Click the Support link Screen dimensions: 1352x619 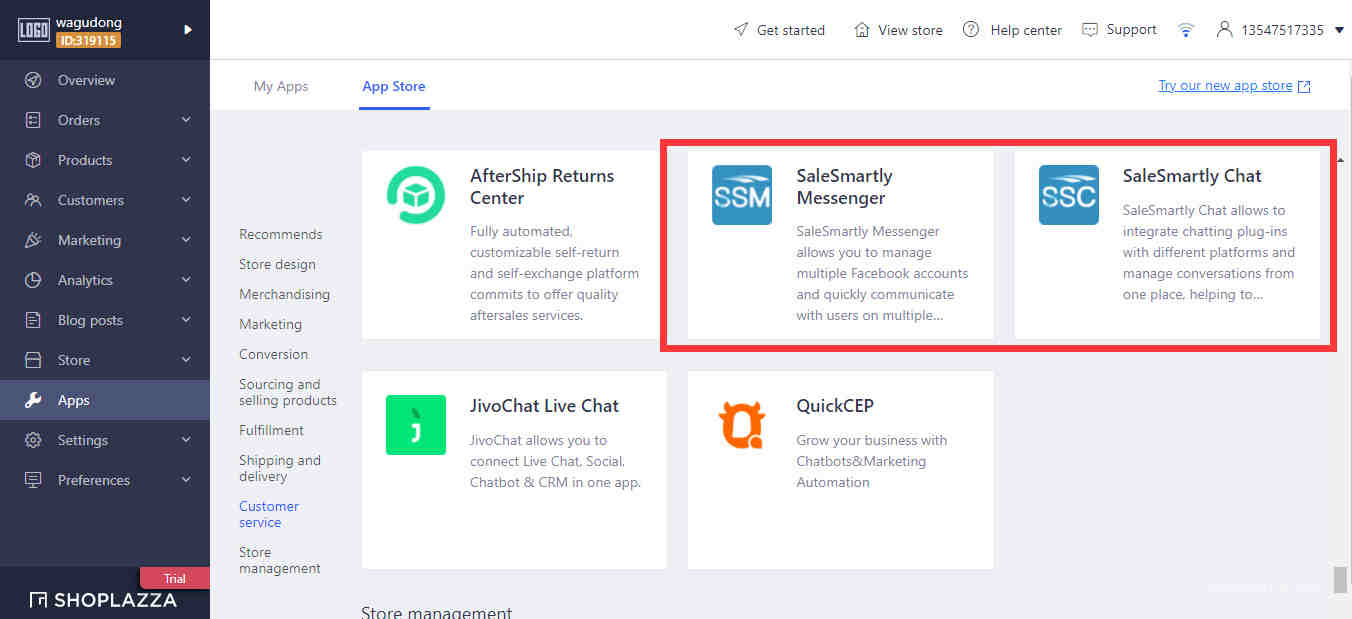point(1132,30)
